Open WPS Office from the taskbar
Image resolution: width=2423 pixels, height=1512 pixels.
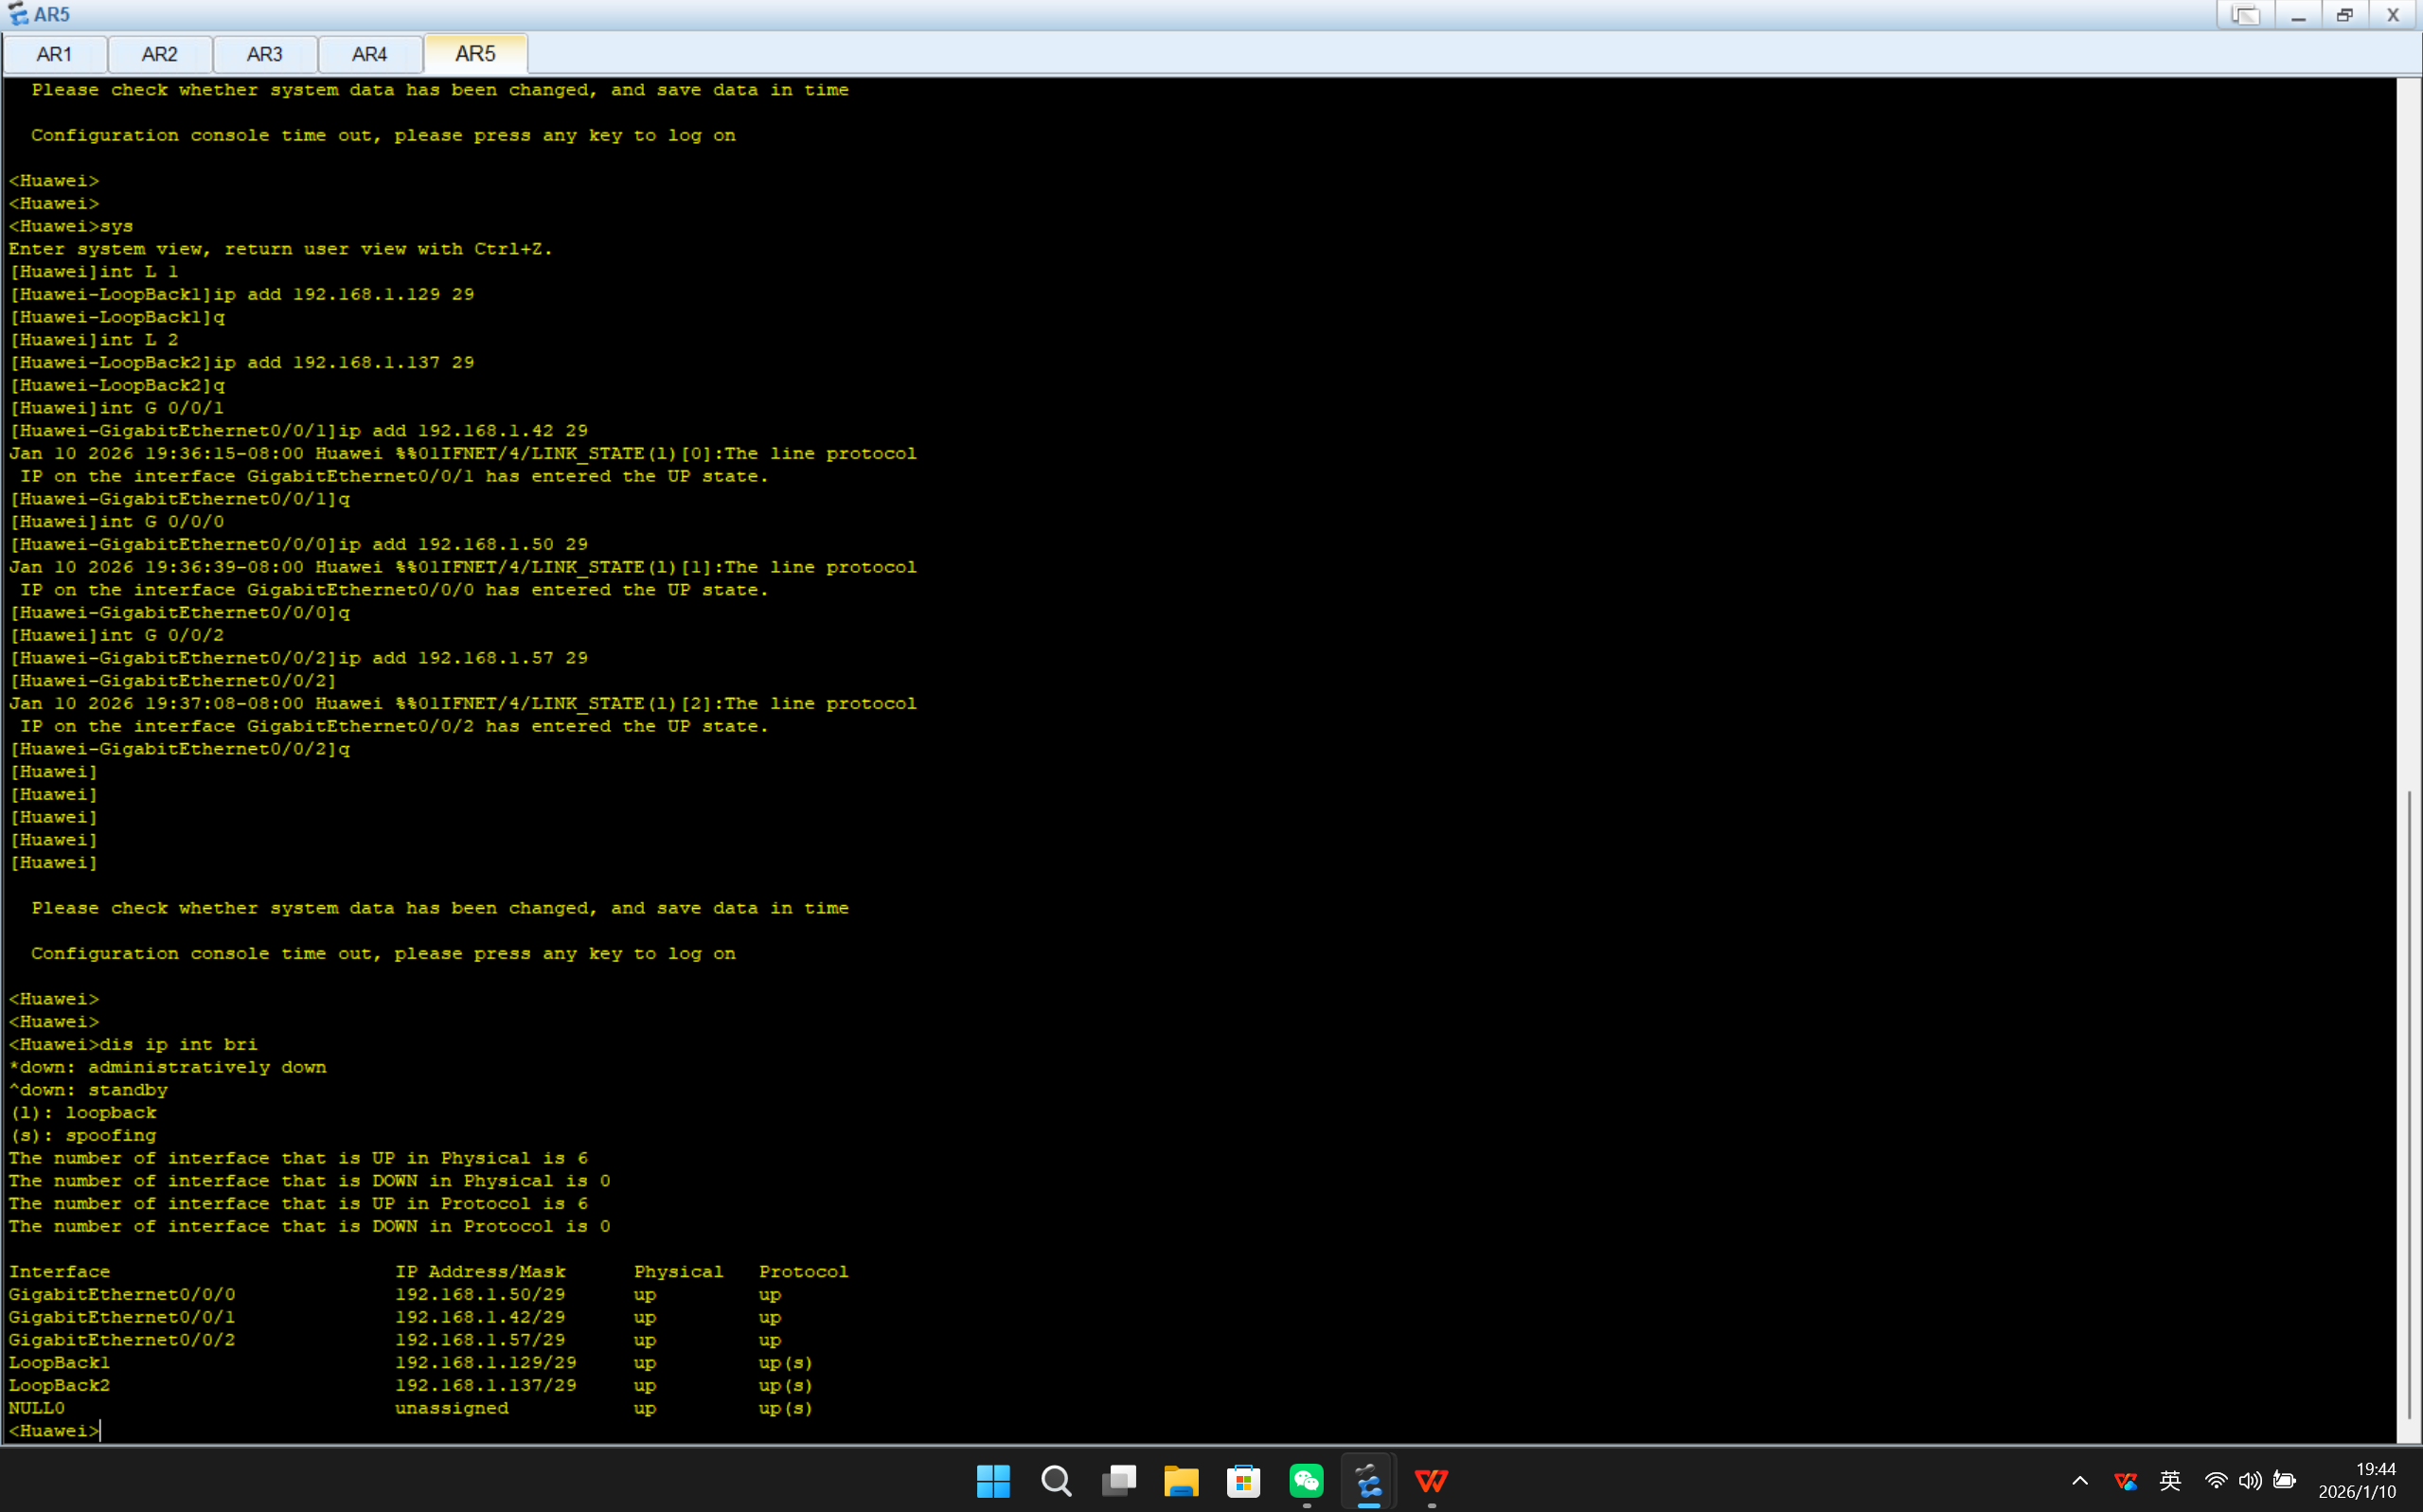tap(1431, 1481)
